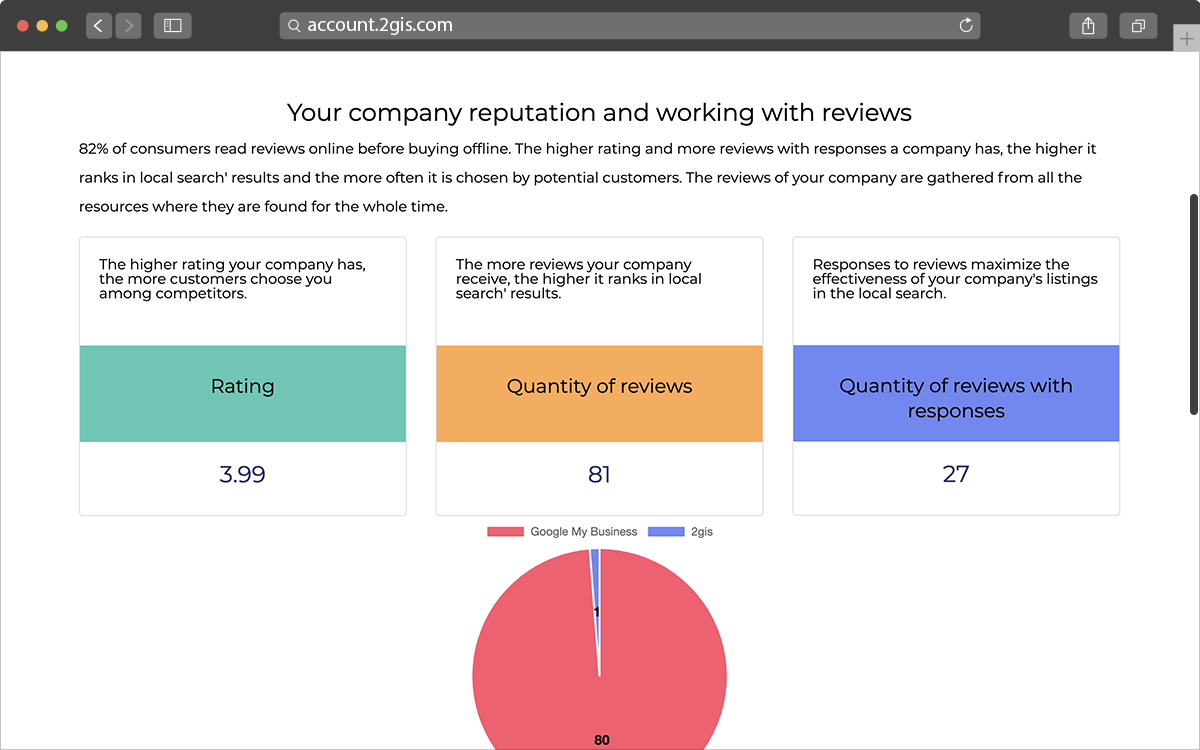
Task: Focus the account.2gis.com address field
Action: [x=630, y=26]
